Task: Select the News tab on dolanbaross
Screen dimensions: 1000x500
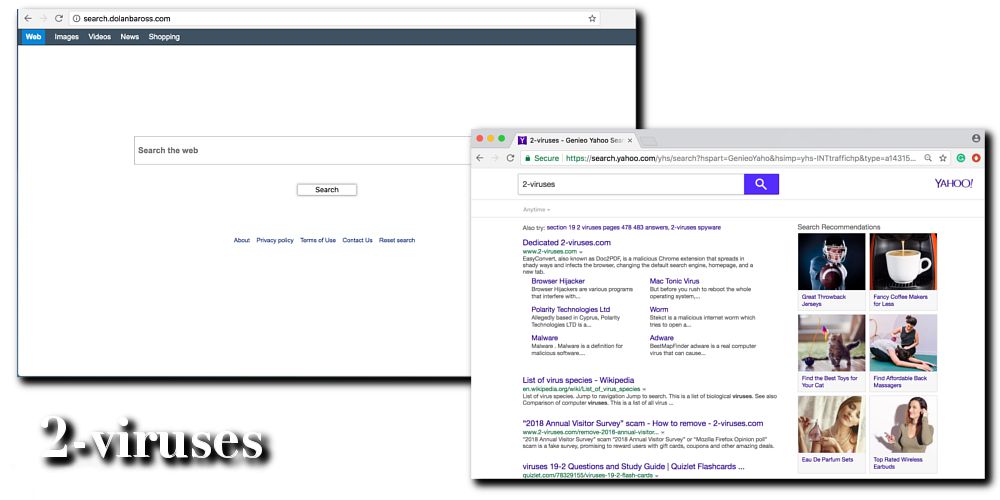Action: [x=129, y=37]
